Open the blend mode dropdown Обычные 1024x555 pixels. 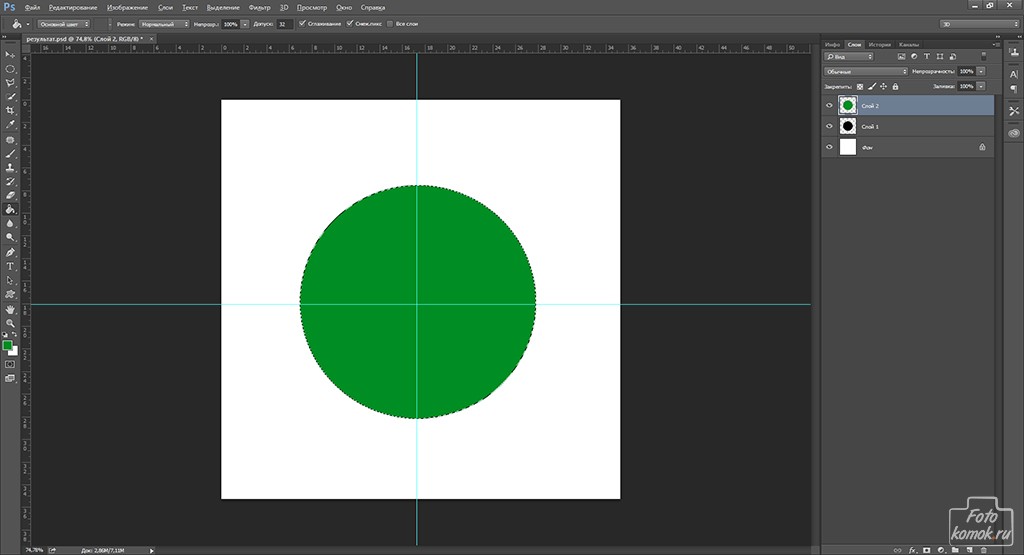click(x=865, y=72)
